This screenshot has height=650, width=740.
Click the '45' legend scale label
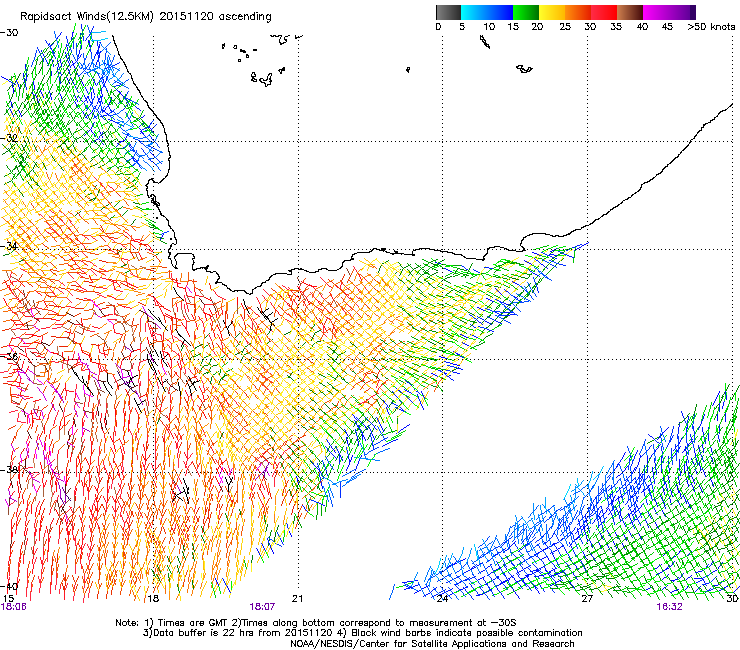tap(667, 27)
